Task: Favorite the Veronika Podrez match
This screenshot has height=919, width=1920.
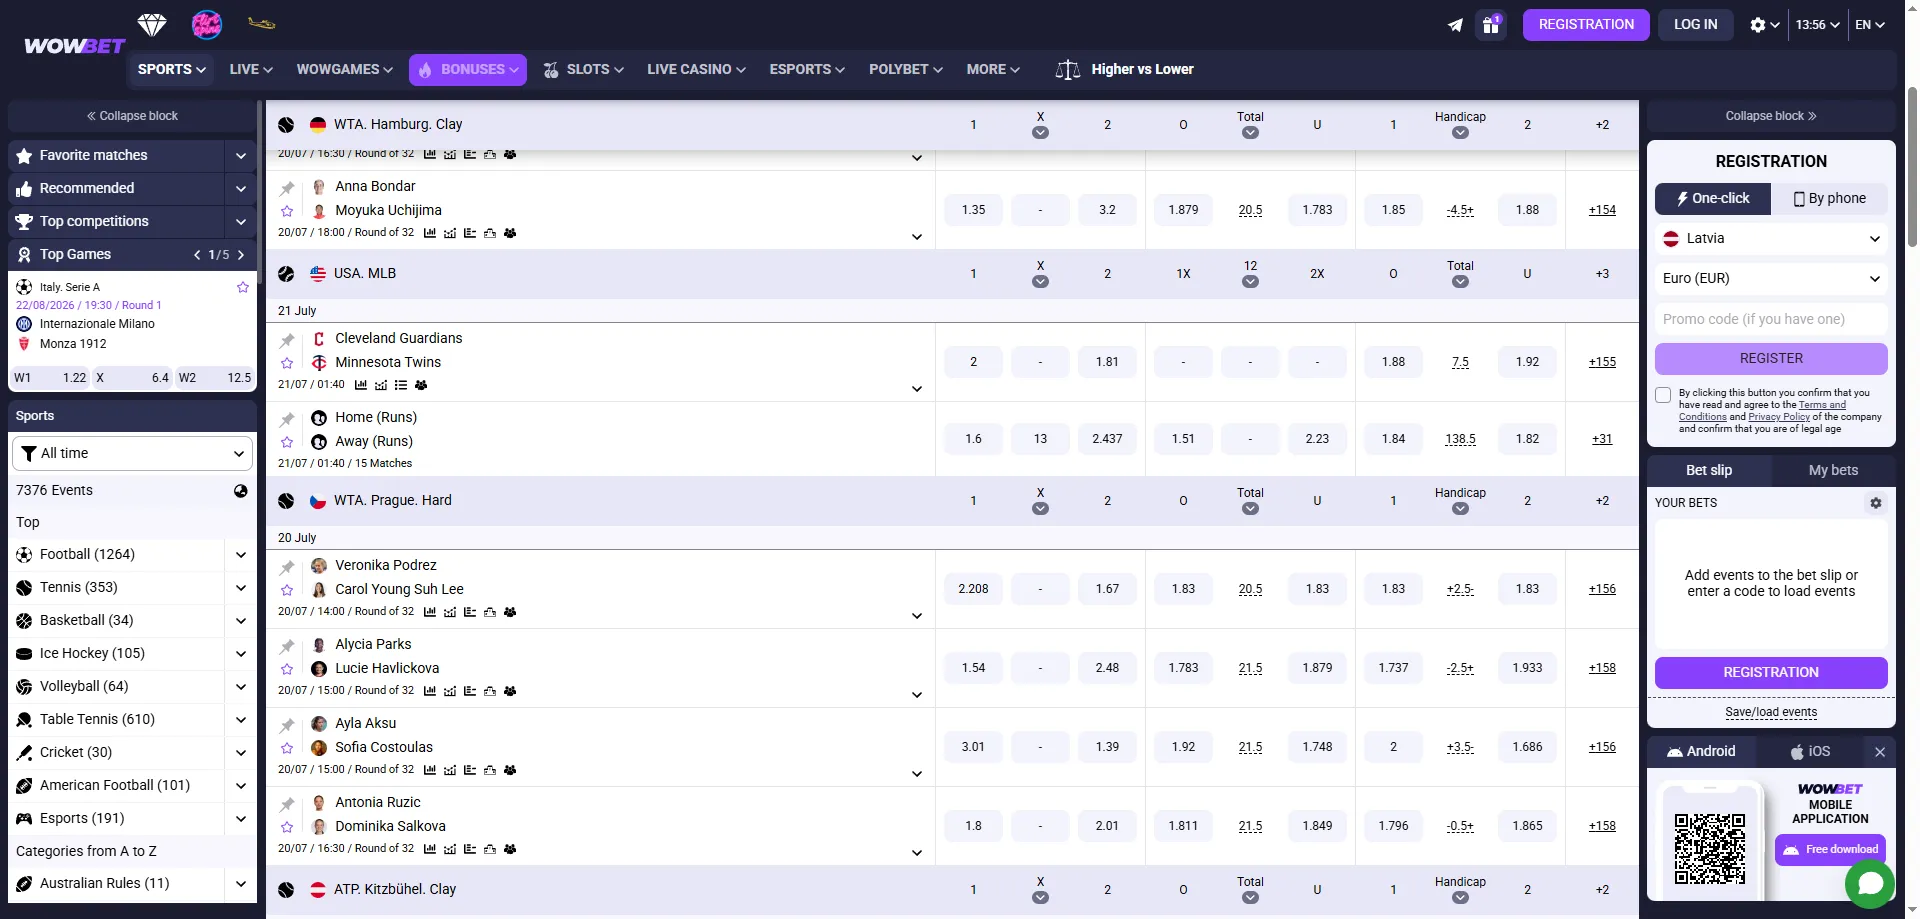Action: (287, 590)
